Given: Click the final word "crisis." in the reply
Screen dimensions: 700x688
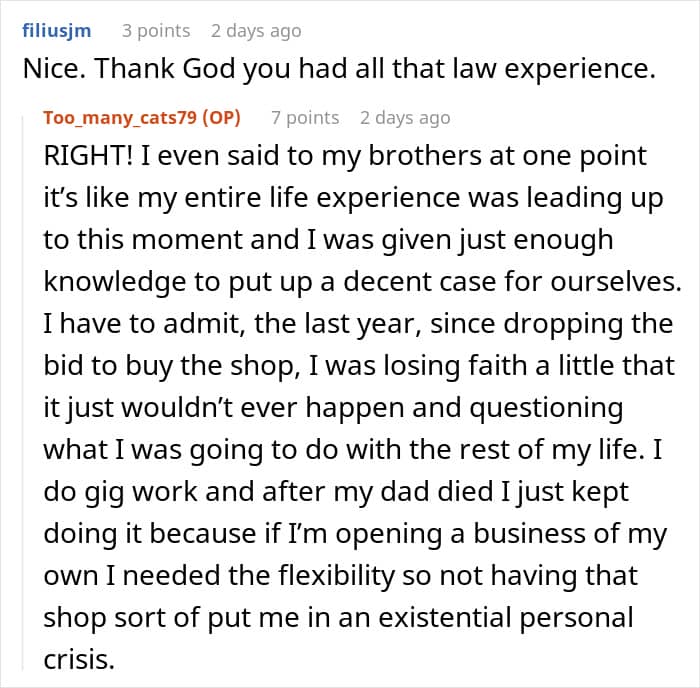Looking at the screenshot, I should 78,659.
